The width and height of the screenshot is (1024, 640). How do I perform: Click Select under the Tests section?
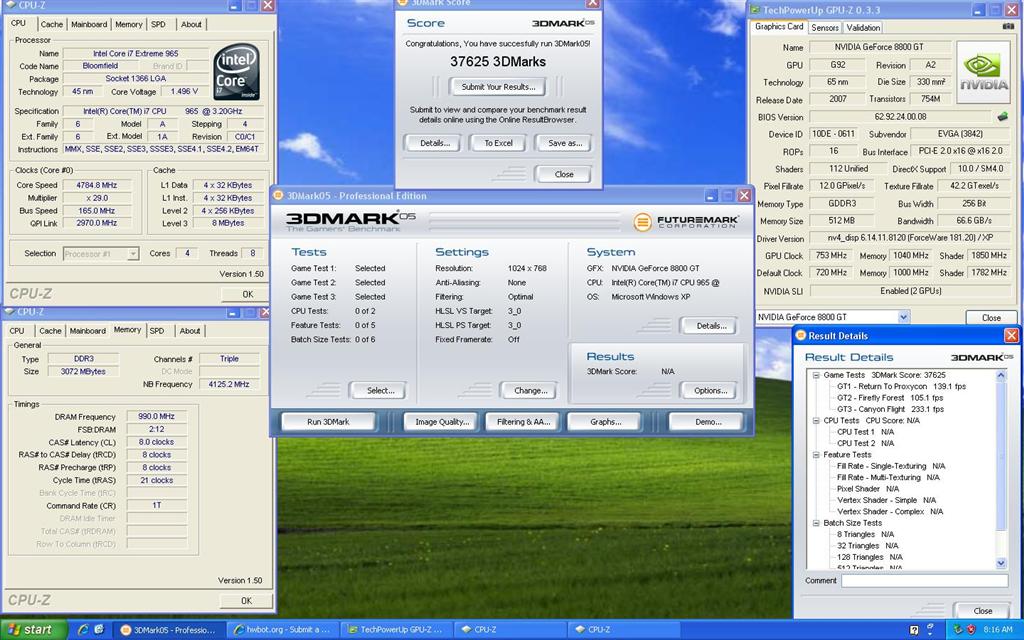(x=378, y=391)
